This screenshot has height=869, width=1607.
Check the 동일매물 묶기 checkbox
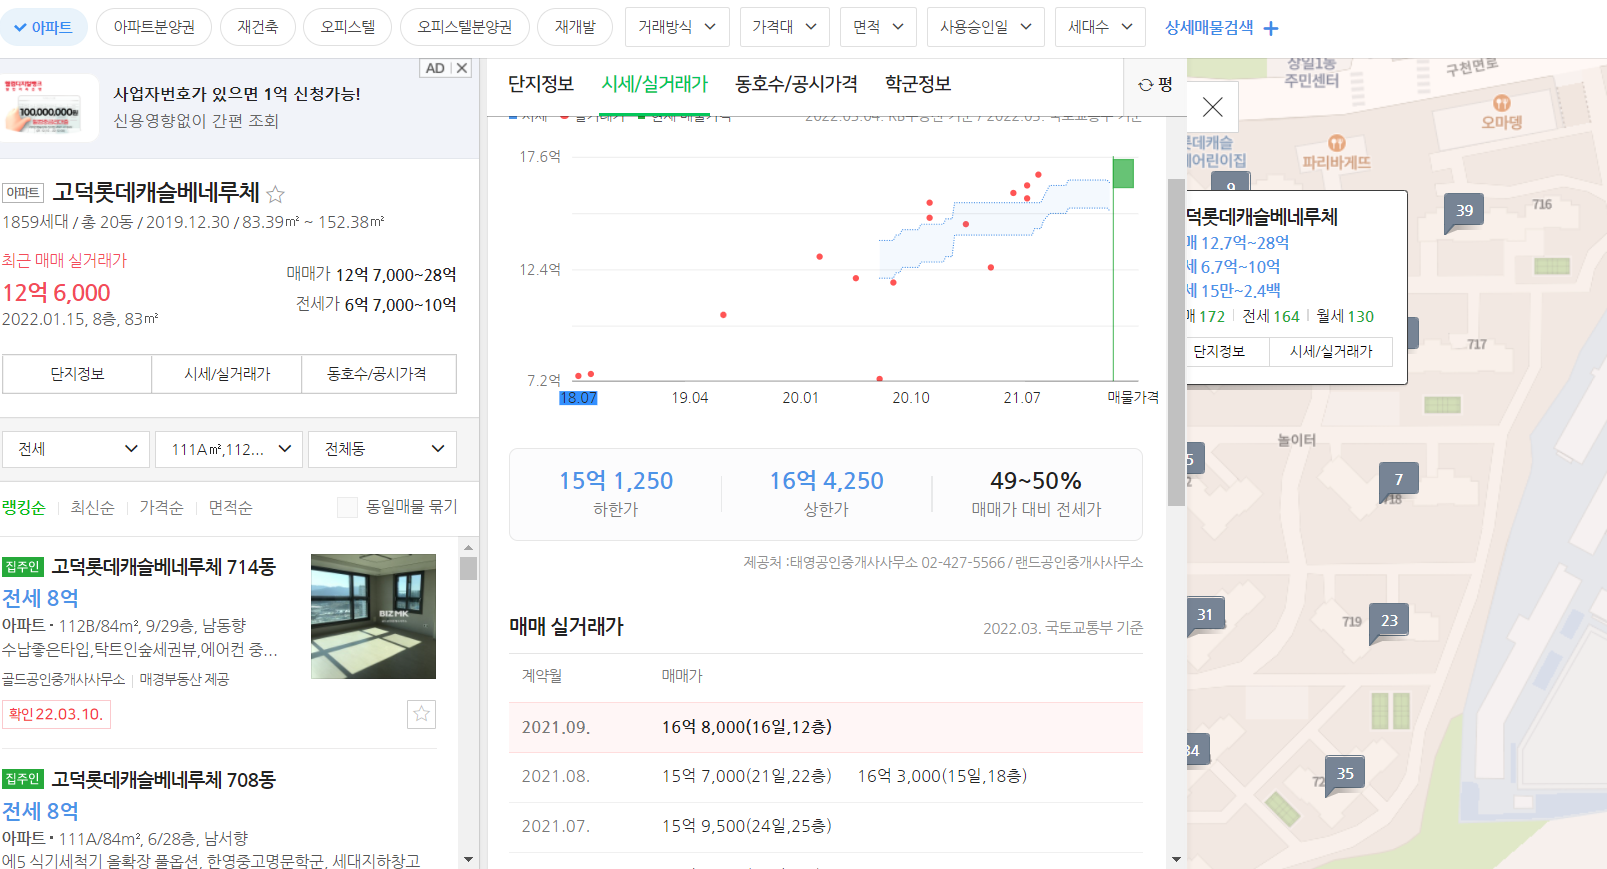347,508
